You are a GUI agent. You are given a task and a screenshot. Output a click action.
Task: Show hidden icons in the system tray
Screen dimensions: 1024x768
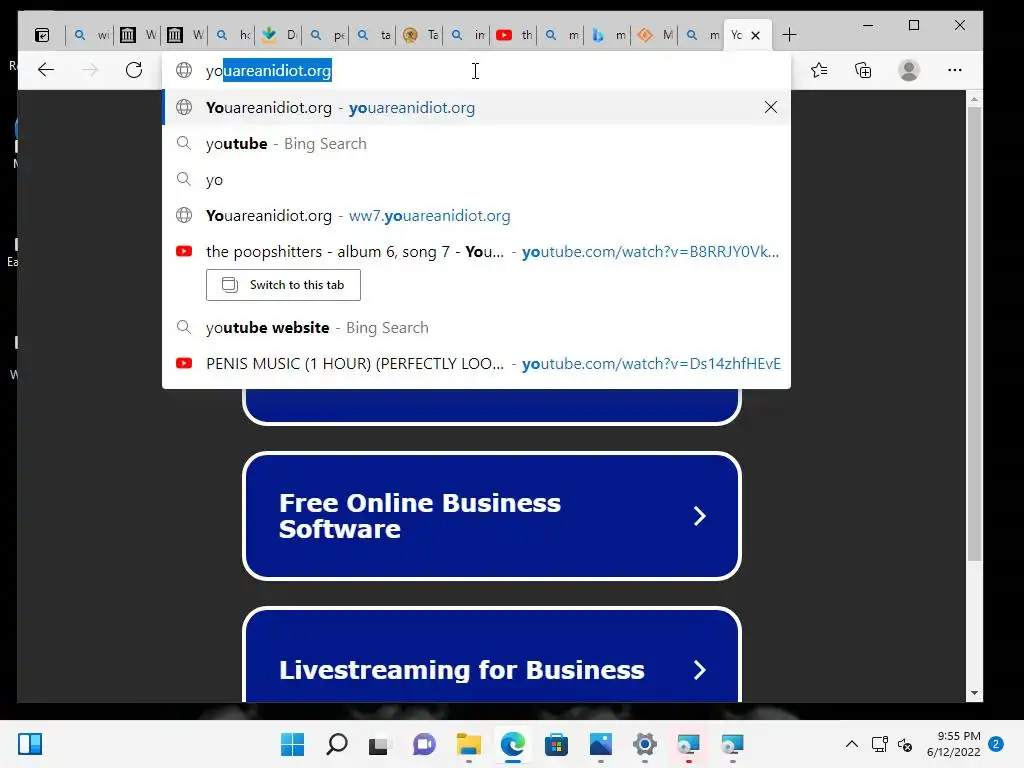pos(852,744)
